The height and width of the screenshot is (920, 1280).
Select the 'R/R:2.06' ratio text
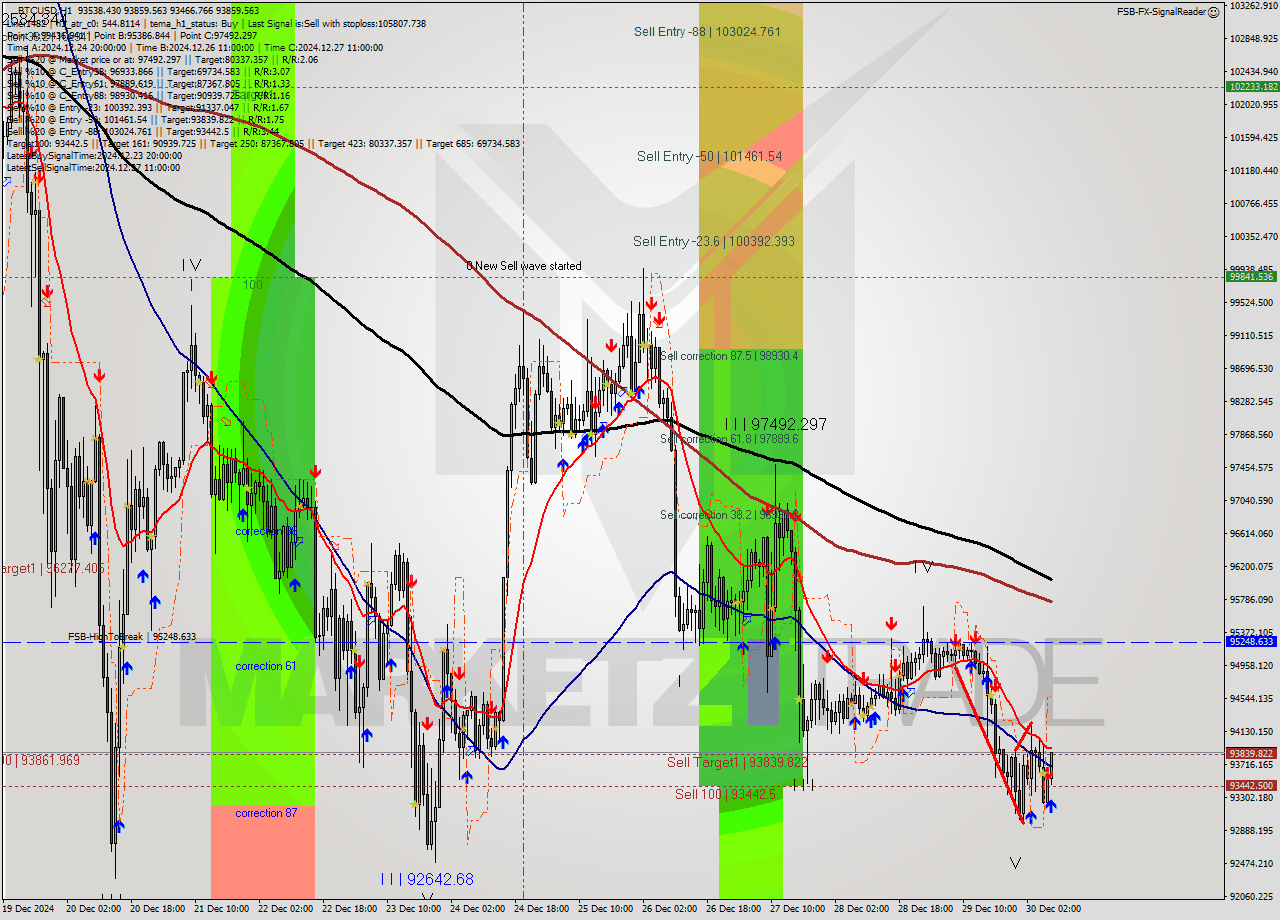(300, 60)
